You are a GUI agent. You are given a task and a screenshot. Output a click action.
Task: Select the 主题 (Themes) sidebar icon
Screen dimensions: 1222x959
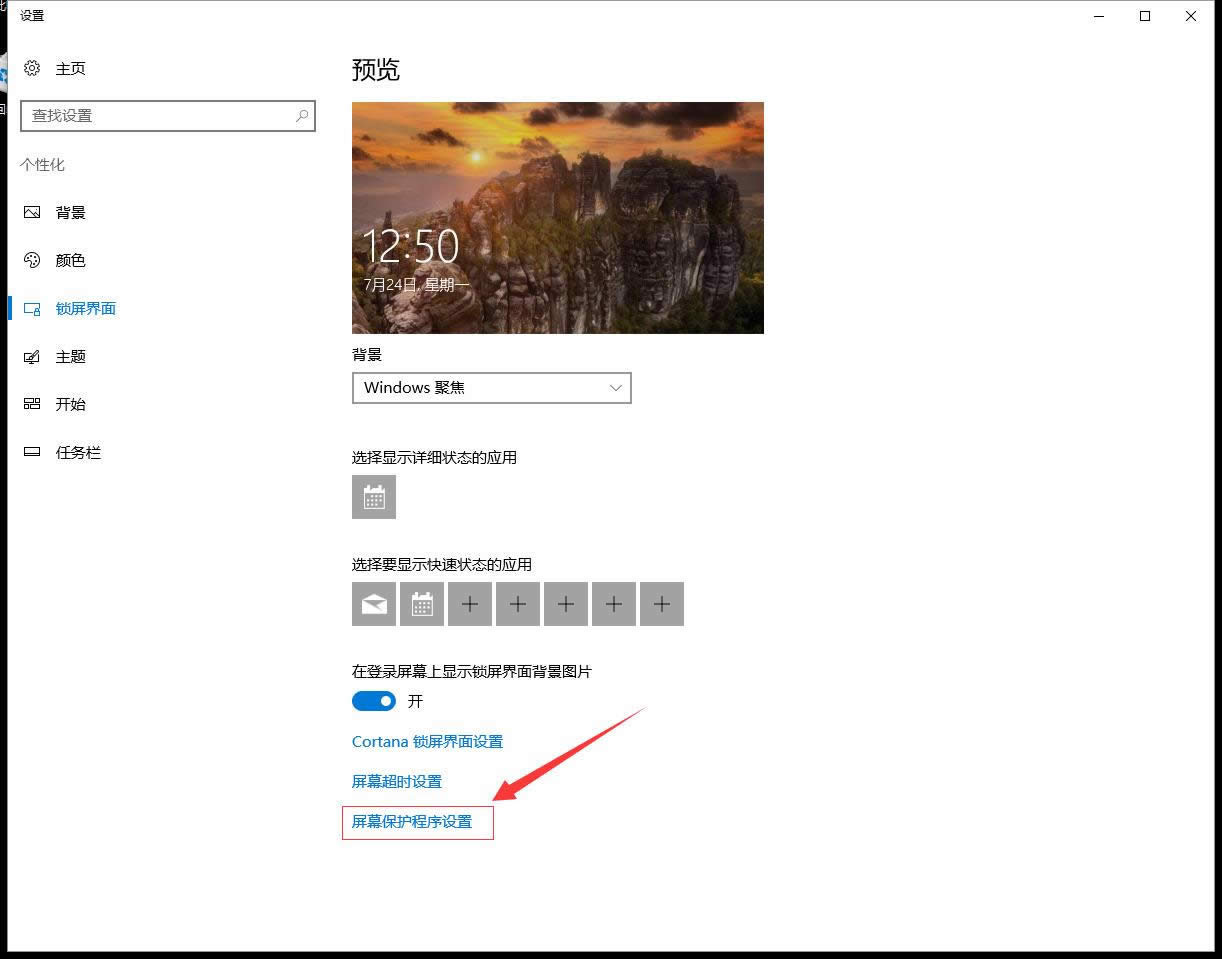click(30, 356)
